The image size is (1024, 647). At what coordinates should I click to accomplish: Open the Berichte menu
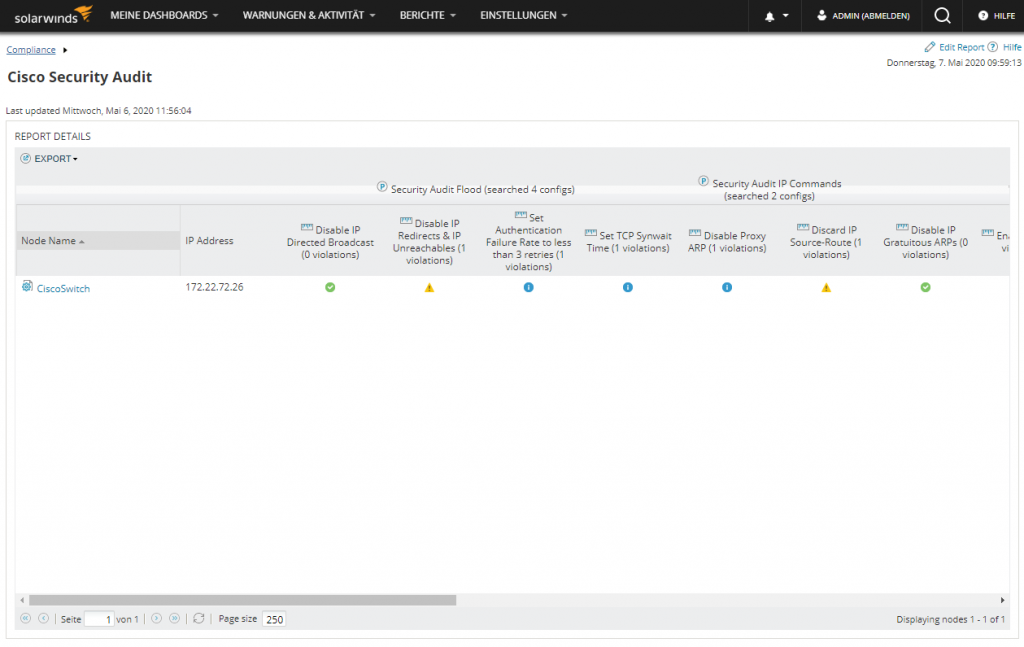pyautogui.click(x=427, y=16)
